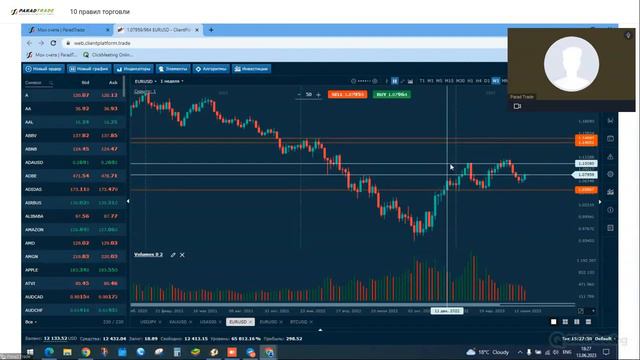Screen dimensions: 640x360
Task: Switch to the USDJPY chart tab
Action: (148, 322)
